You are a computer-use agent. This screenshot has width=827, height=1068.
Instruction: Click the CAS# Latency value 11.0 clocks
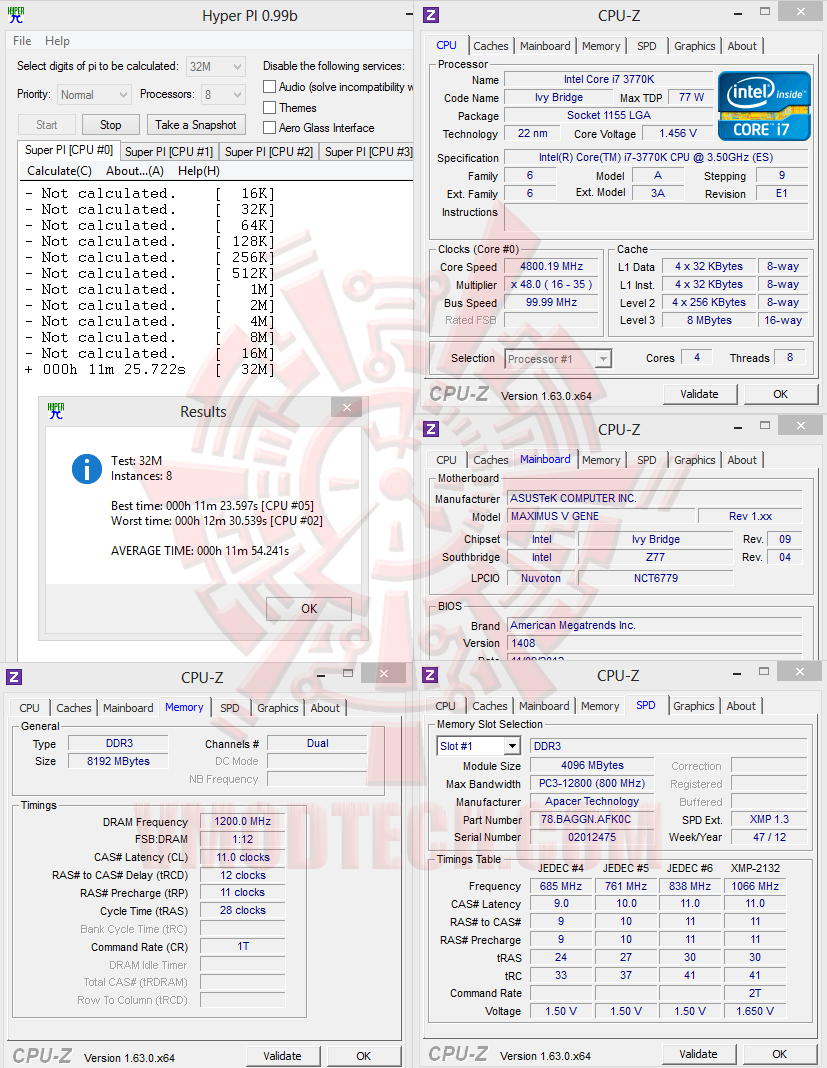tap(243, 857)
